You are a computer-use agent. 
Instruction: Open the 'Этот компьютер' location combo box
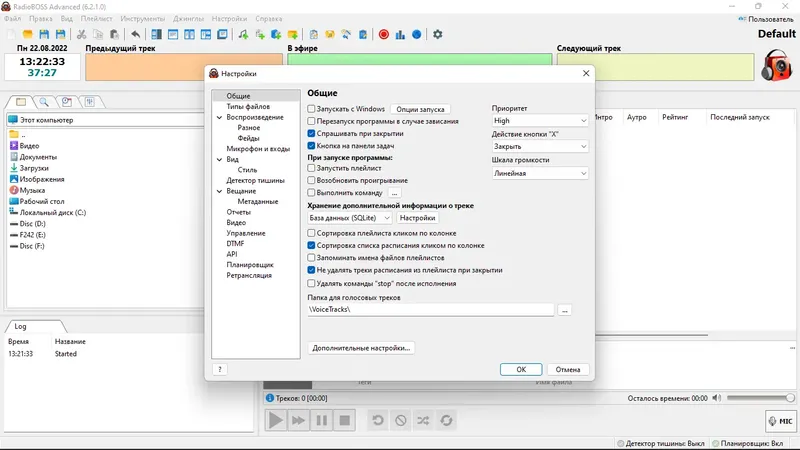[105, 120]
